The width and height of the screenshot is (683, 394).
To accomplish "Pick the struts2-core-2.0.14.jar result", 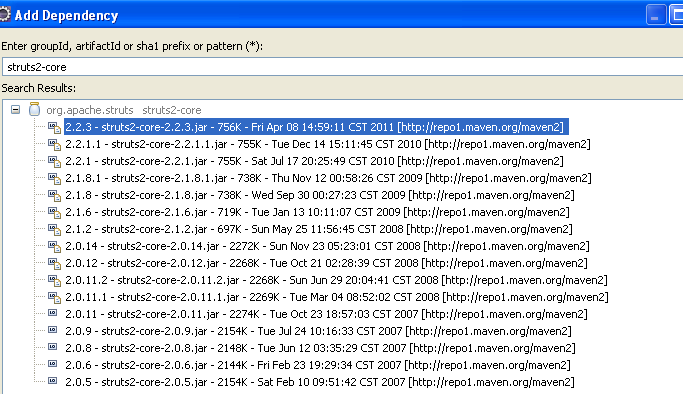I will pos(327,246).
